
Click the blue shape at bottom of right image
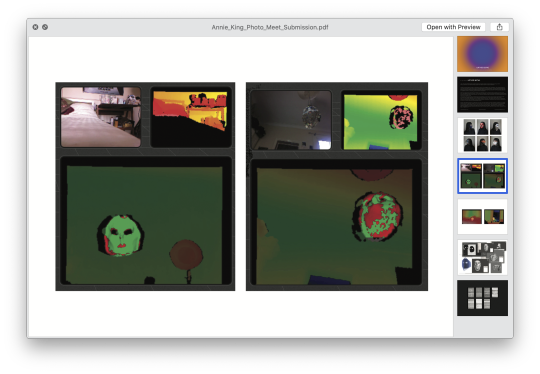pos(329,280)
